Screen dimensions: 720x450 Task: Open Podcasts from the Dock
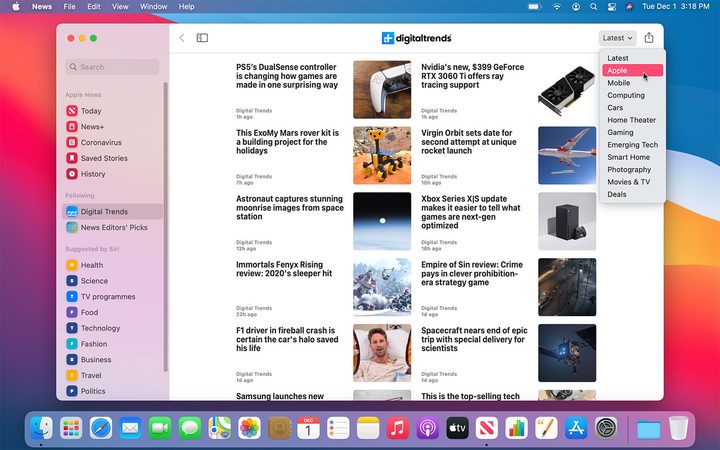pyautogui.click(x=428, y=429)
